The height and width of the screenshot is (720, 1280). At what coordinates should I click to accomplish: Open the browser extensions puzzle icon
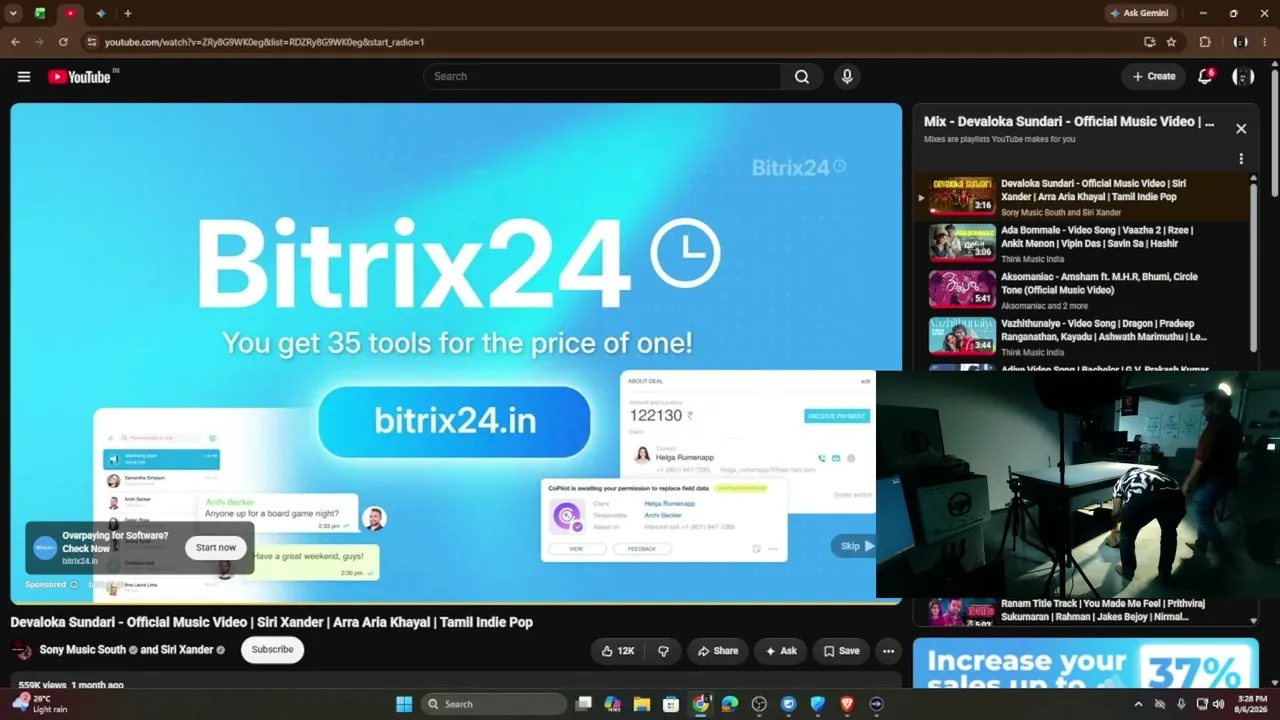(x=1205, y=42)
